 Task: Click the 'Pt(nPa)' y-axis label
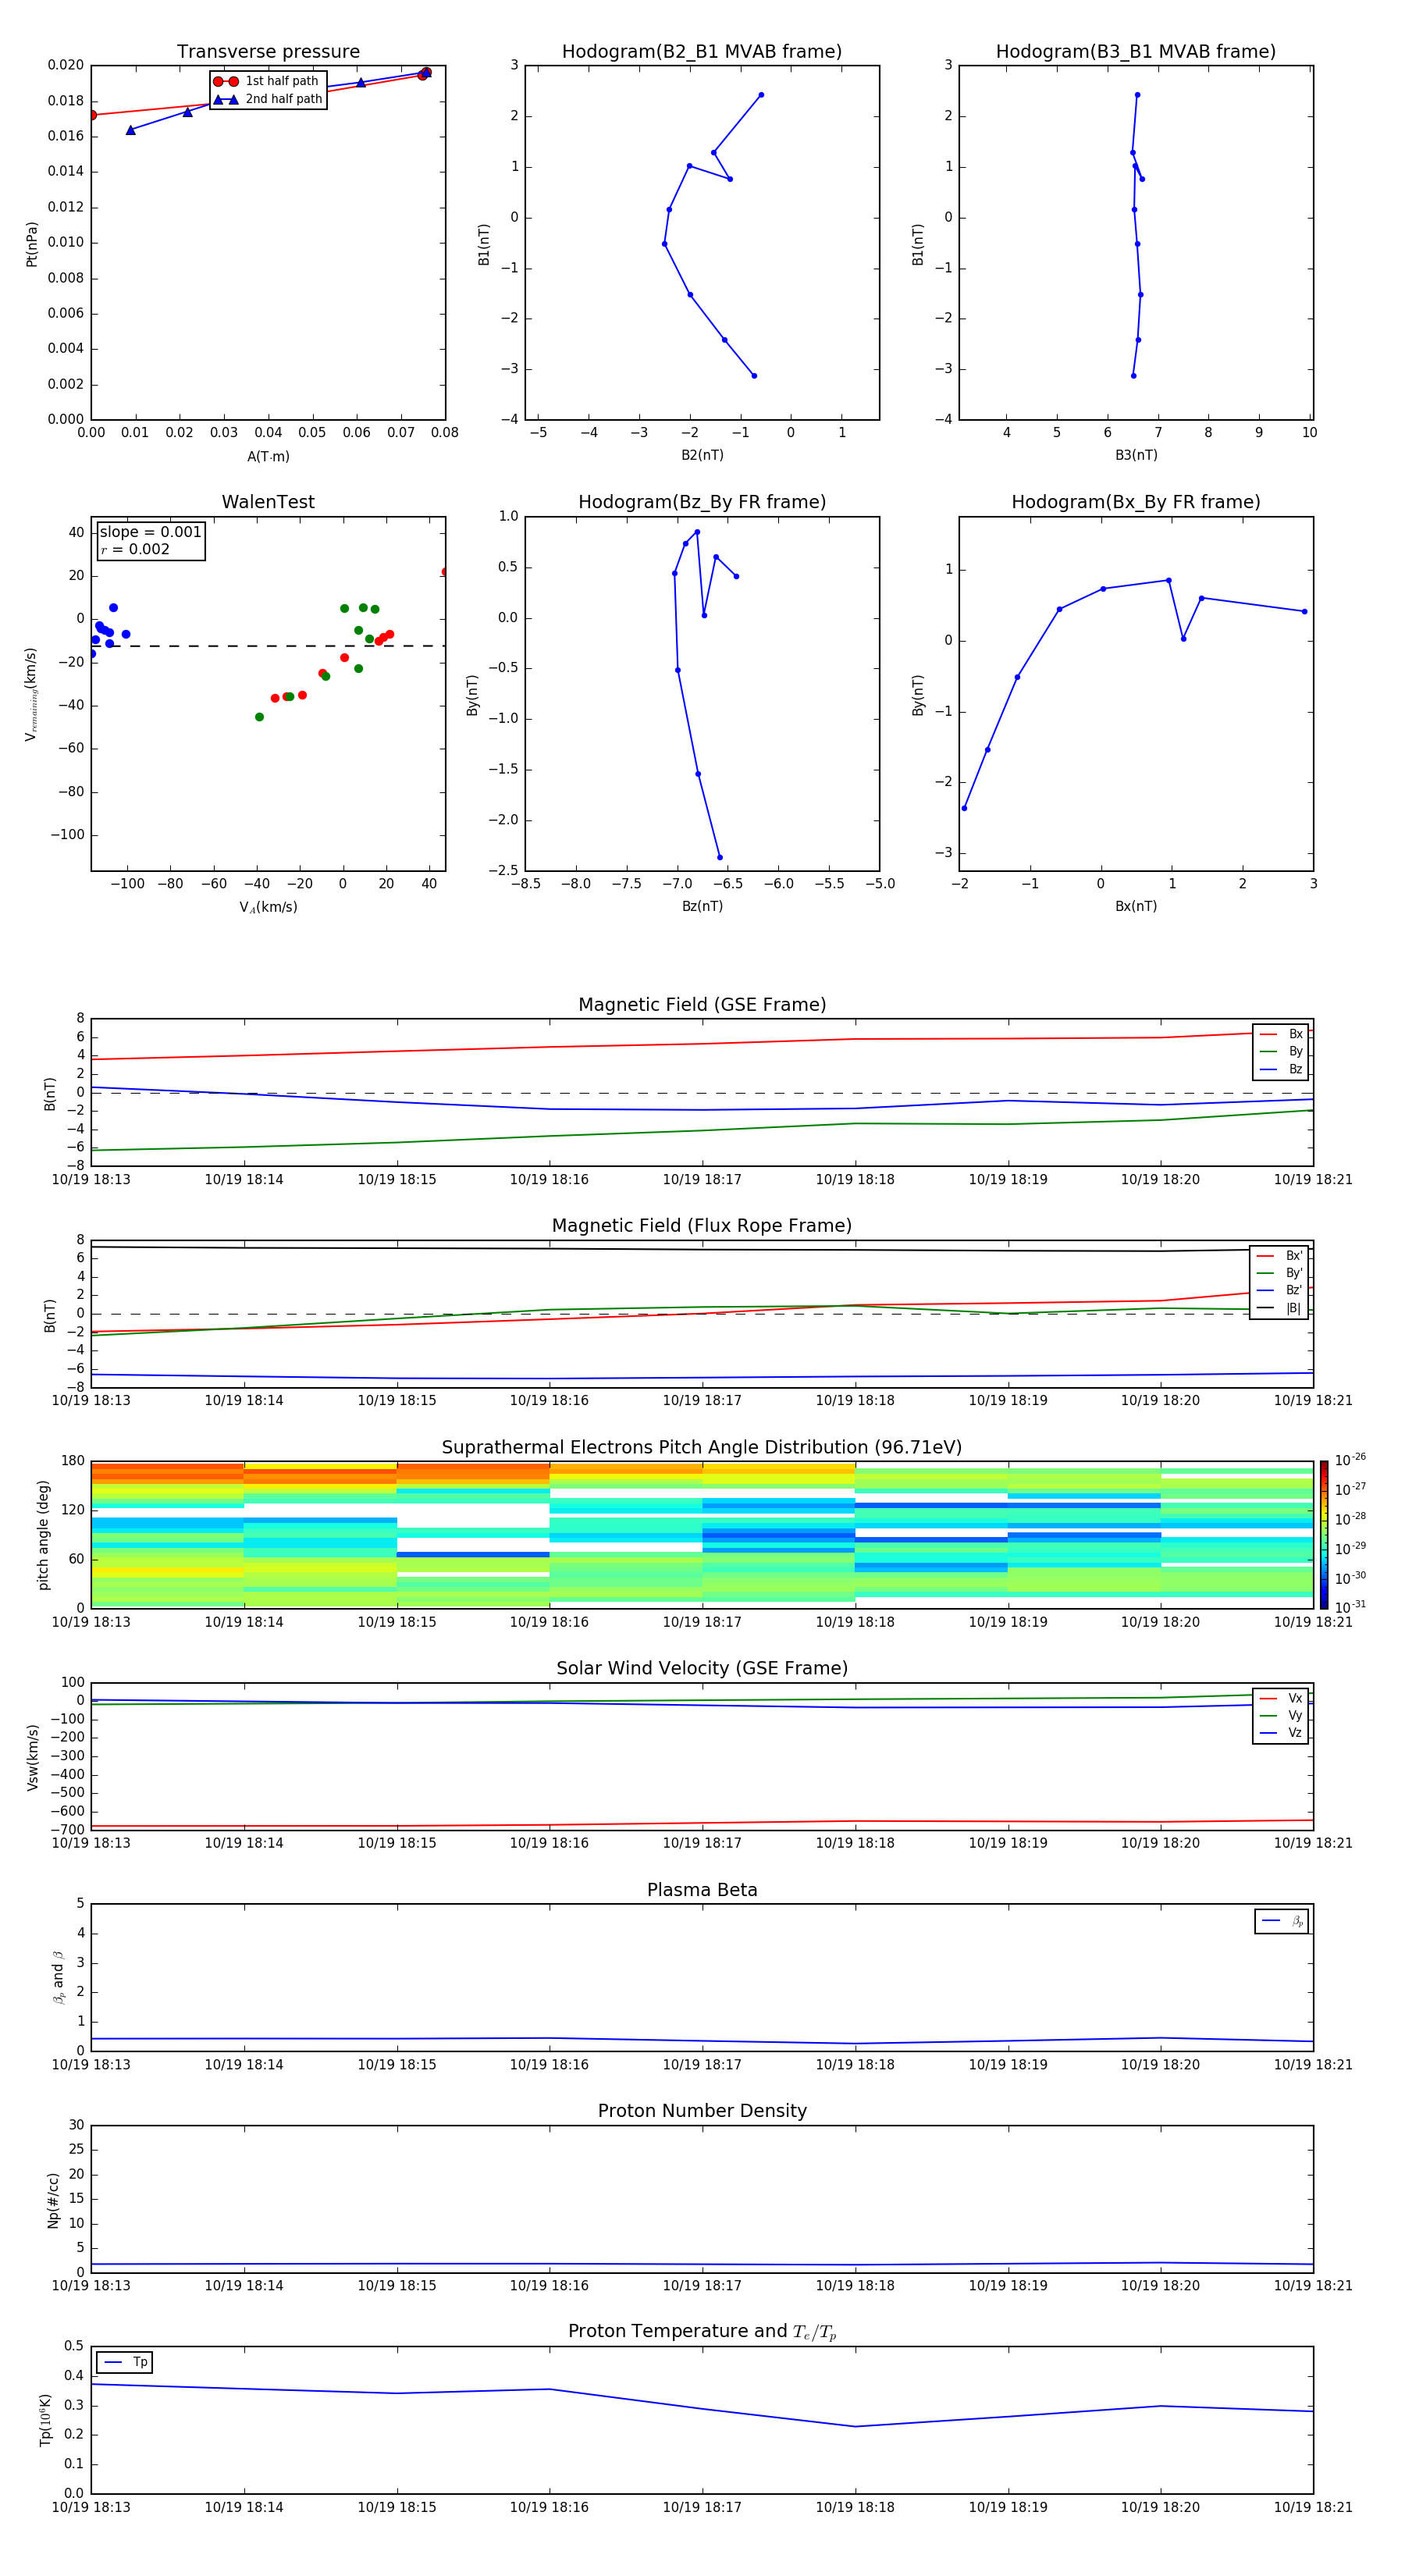(x=32, y=244)
